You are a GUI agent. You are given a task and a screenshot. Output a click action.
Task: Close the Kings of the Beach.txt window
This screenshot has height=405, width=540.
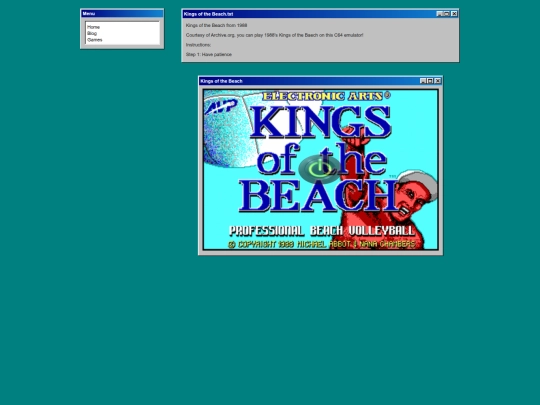click(x=454, y=14)
